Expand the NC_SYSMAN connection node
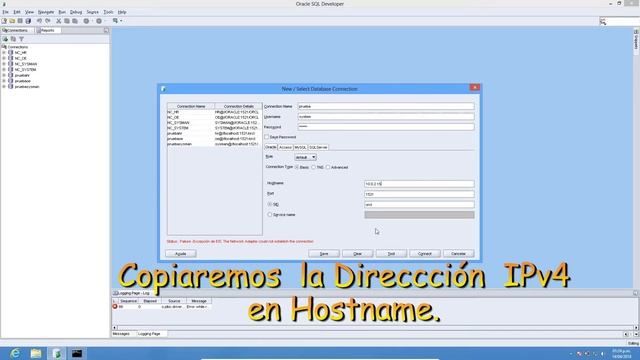The height and width of the screenshot is (360, 640). pos(4,64)
